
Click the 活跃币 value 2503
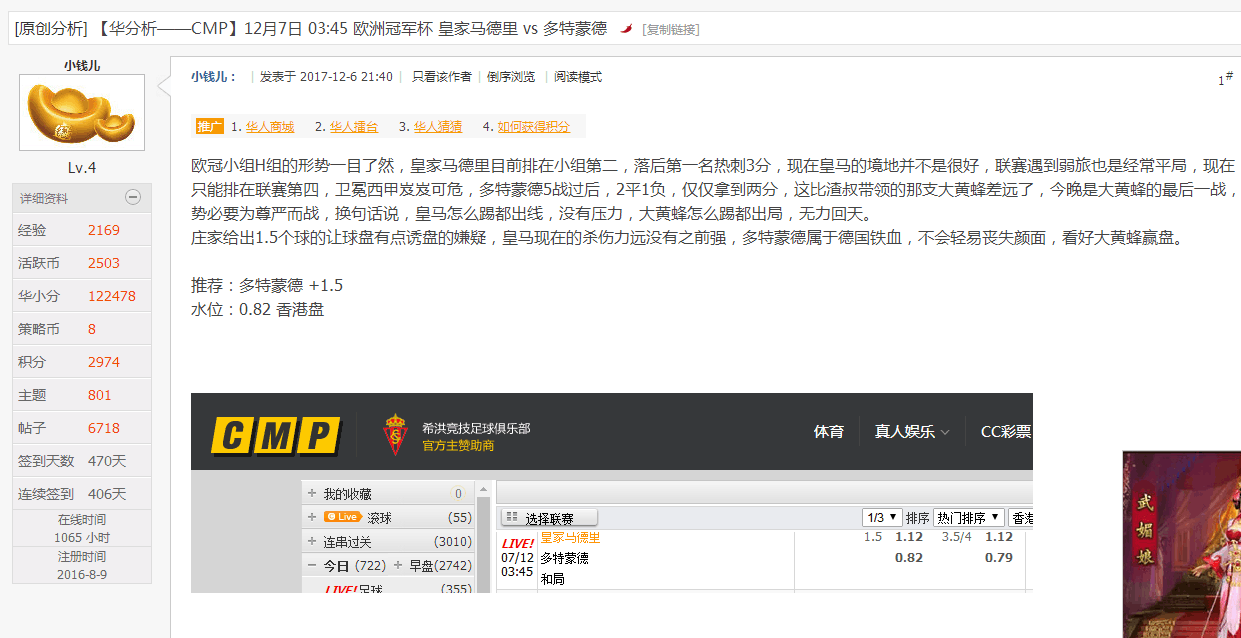tap(104, 263)
